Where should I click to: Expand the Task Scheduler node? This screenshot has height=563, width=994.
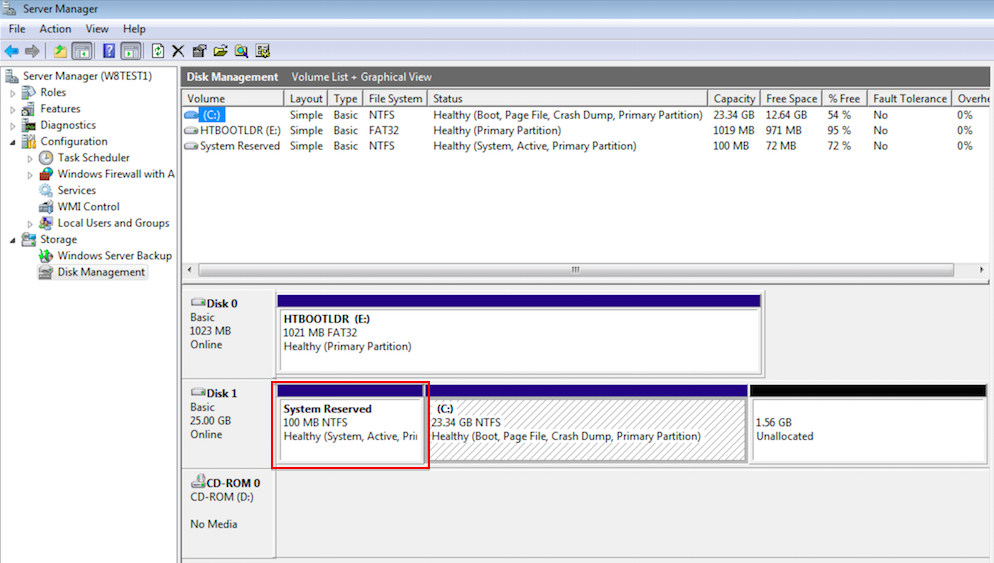[30, 159]
